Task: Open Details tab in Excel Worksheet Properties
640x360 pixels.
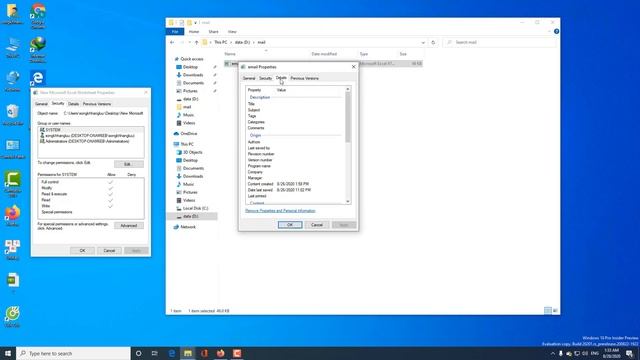Action: 73,104
